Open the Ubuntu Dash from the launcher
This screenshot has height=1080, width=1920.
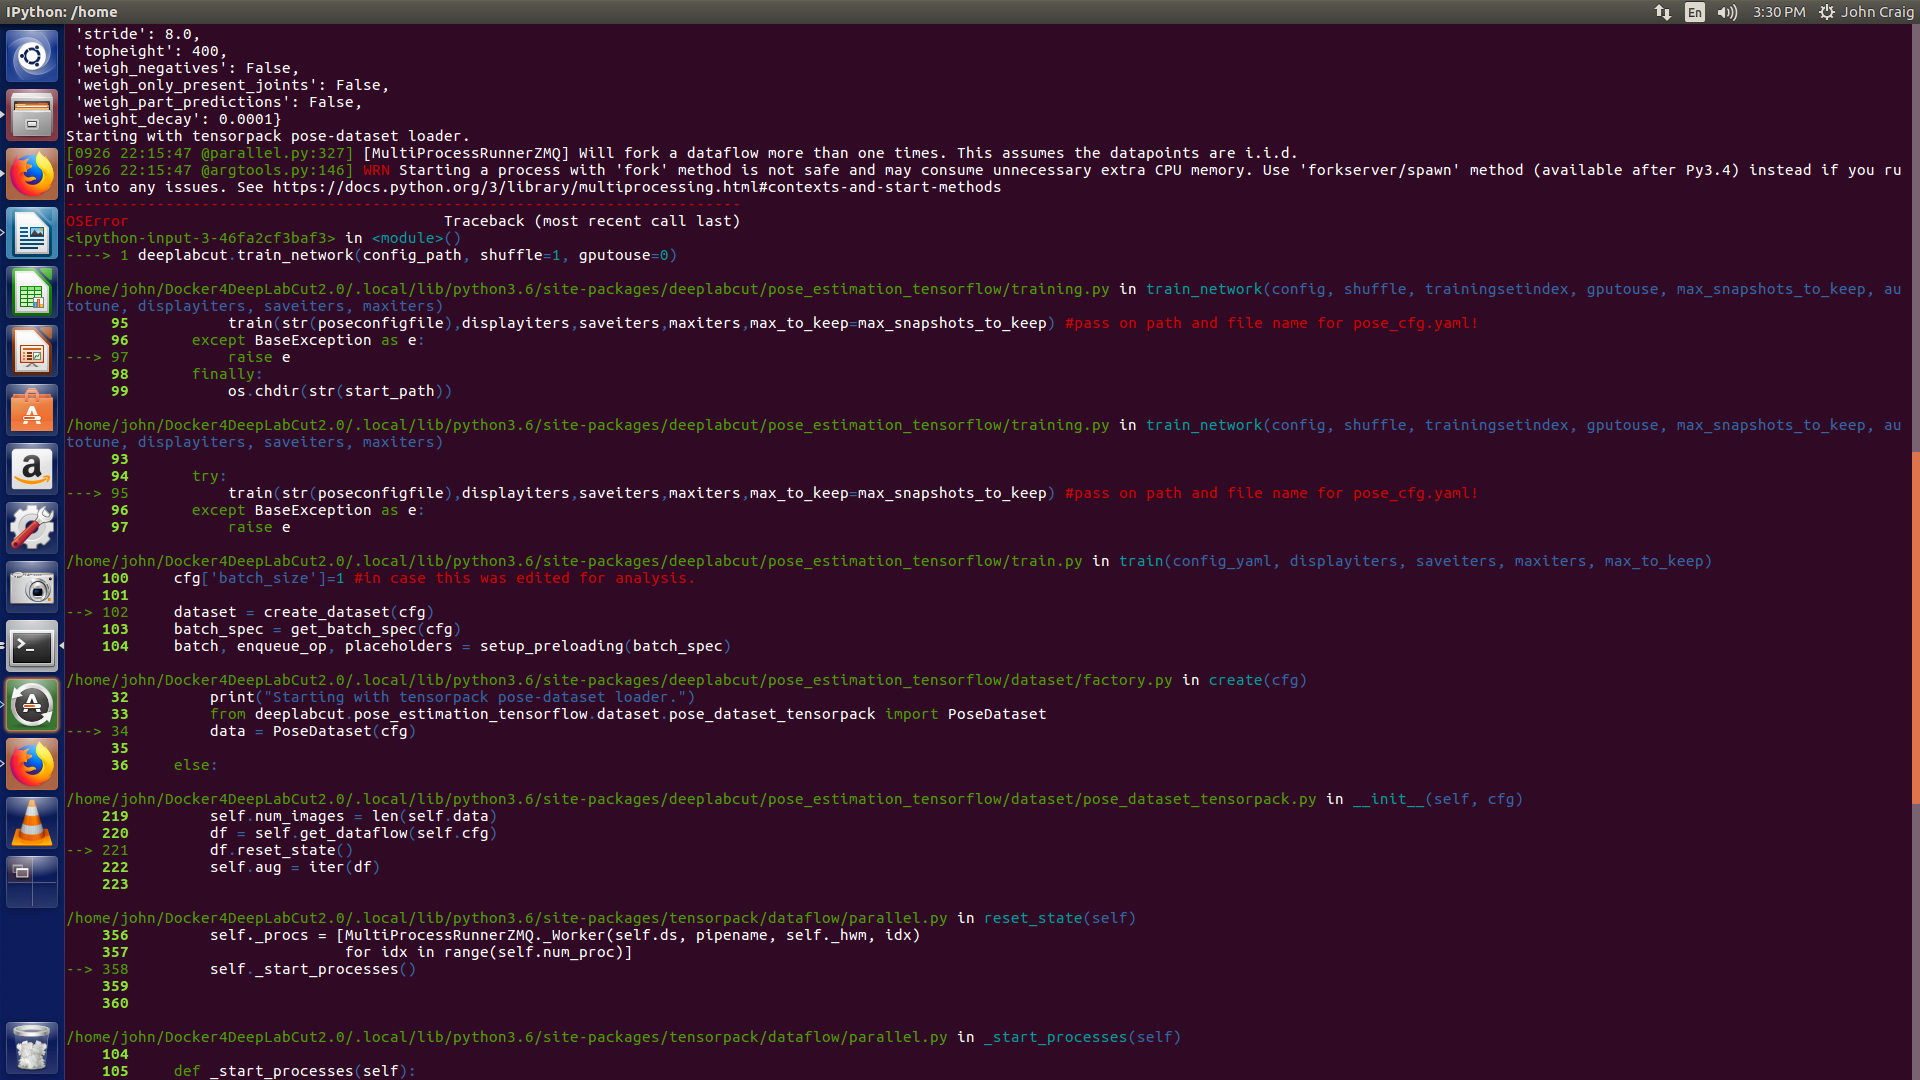tap(33, 56)
